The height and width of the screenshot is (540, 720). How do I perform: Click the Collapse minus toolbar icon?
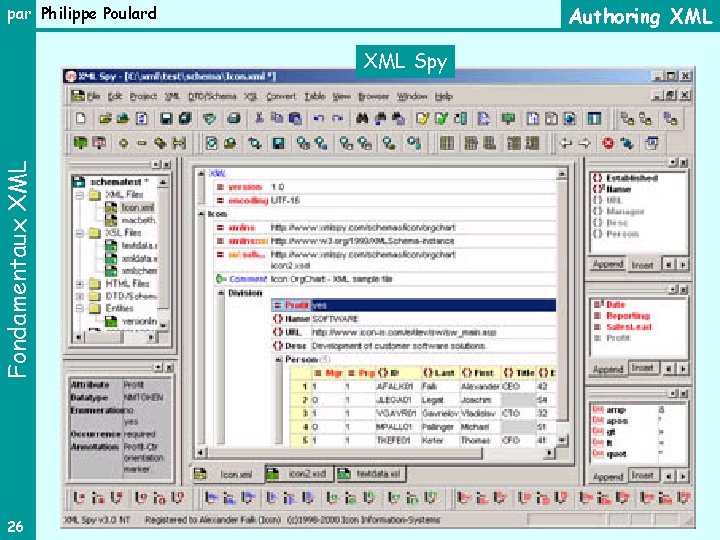click(141, 143)
